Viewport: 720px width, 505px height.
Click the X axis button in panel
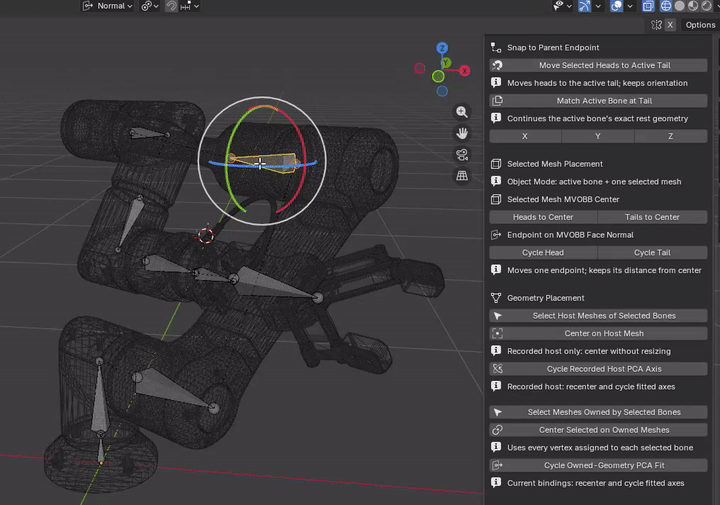click(525, 136)
